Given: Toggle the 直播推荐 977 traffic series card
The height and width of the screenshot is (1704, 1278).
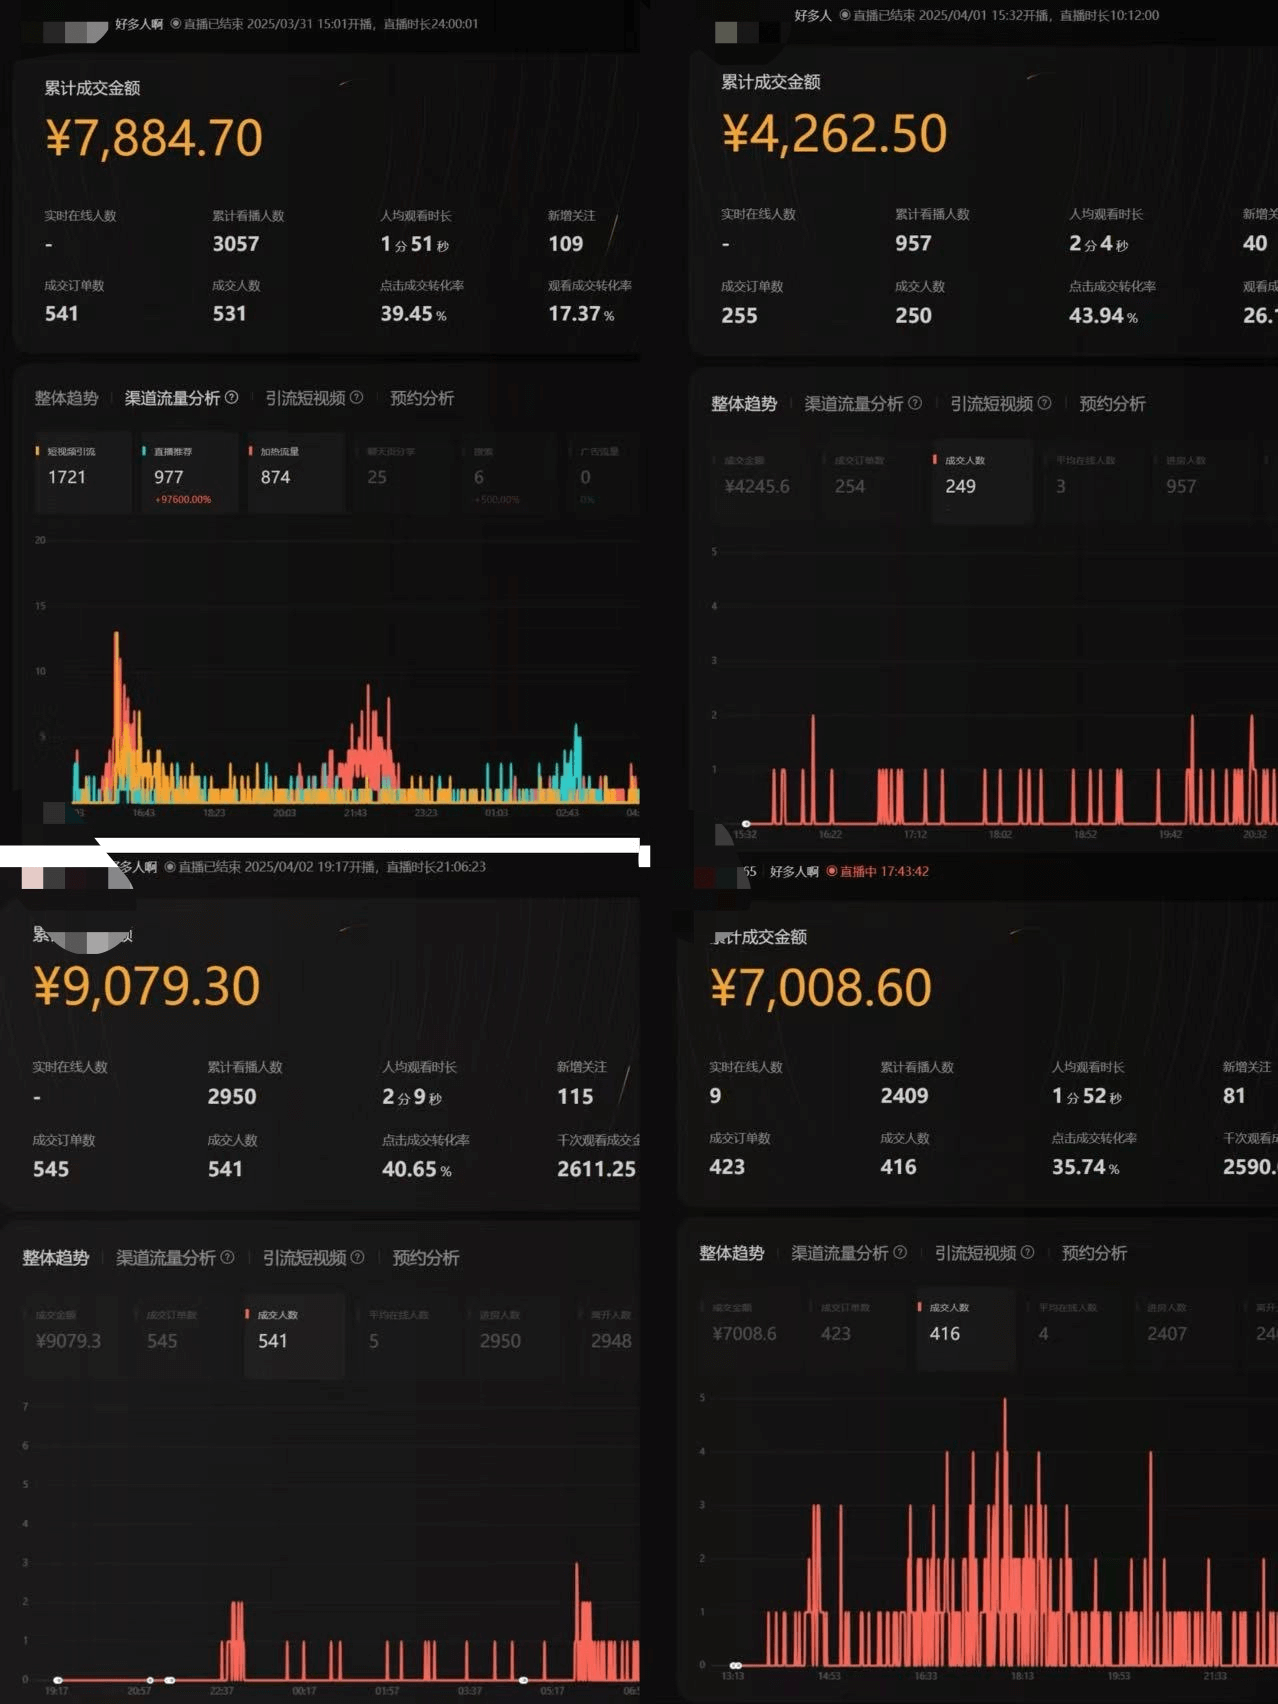Looking at the screenshot, I should click(189, 472).
